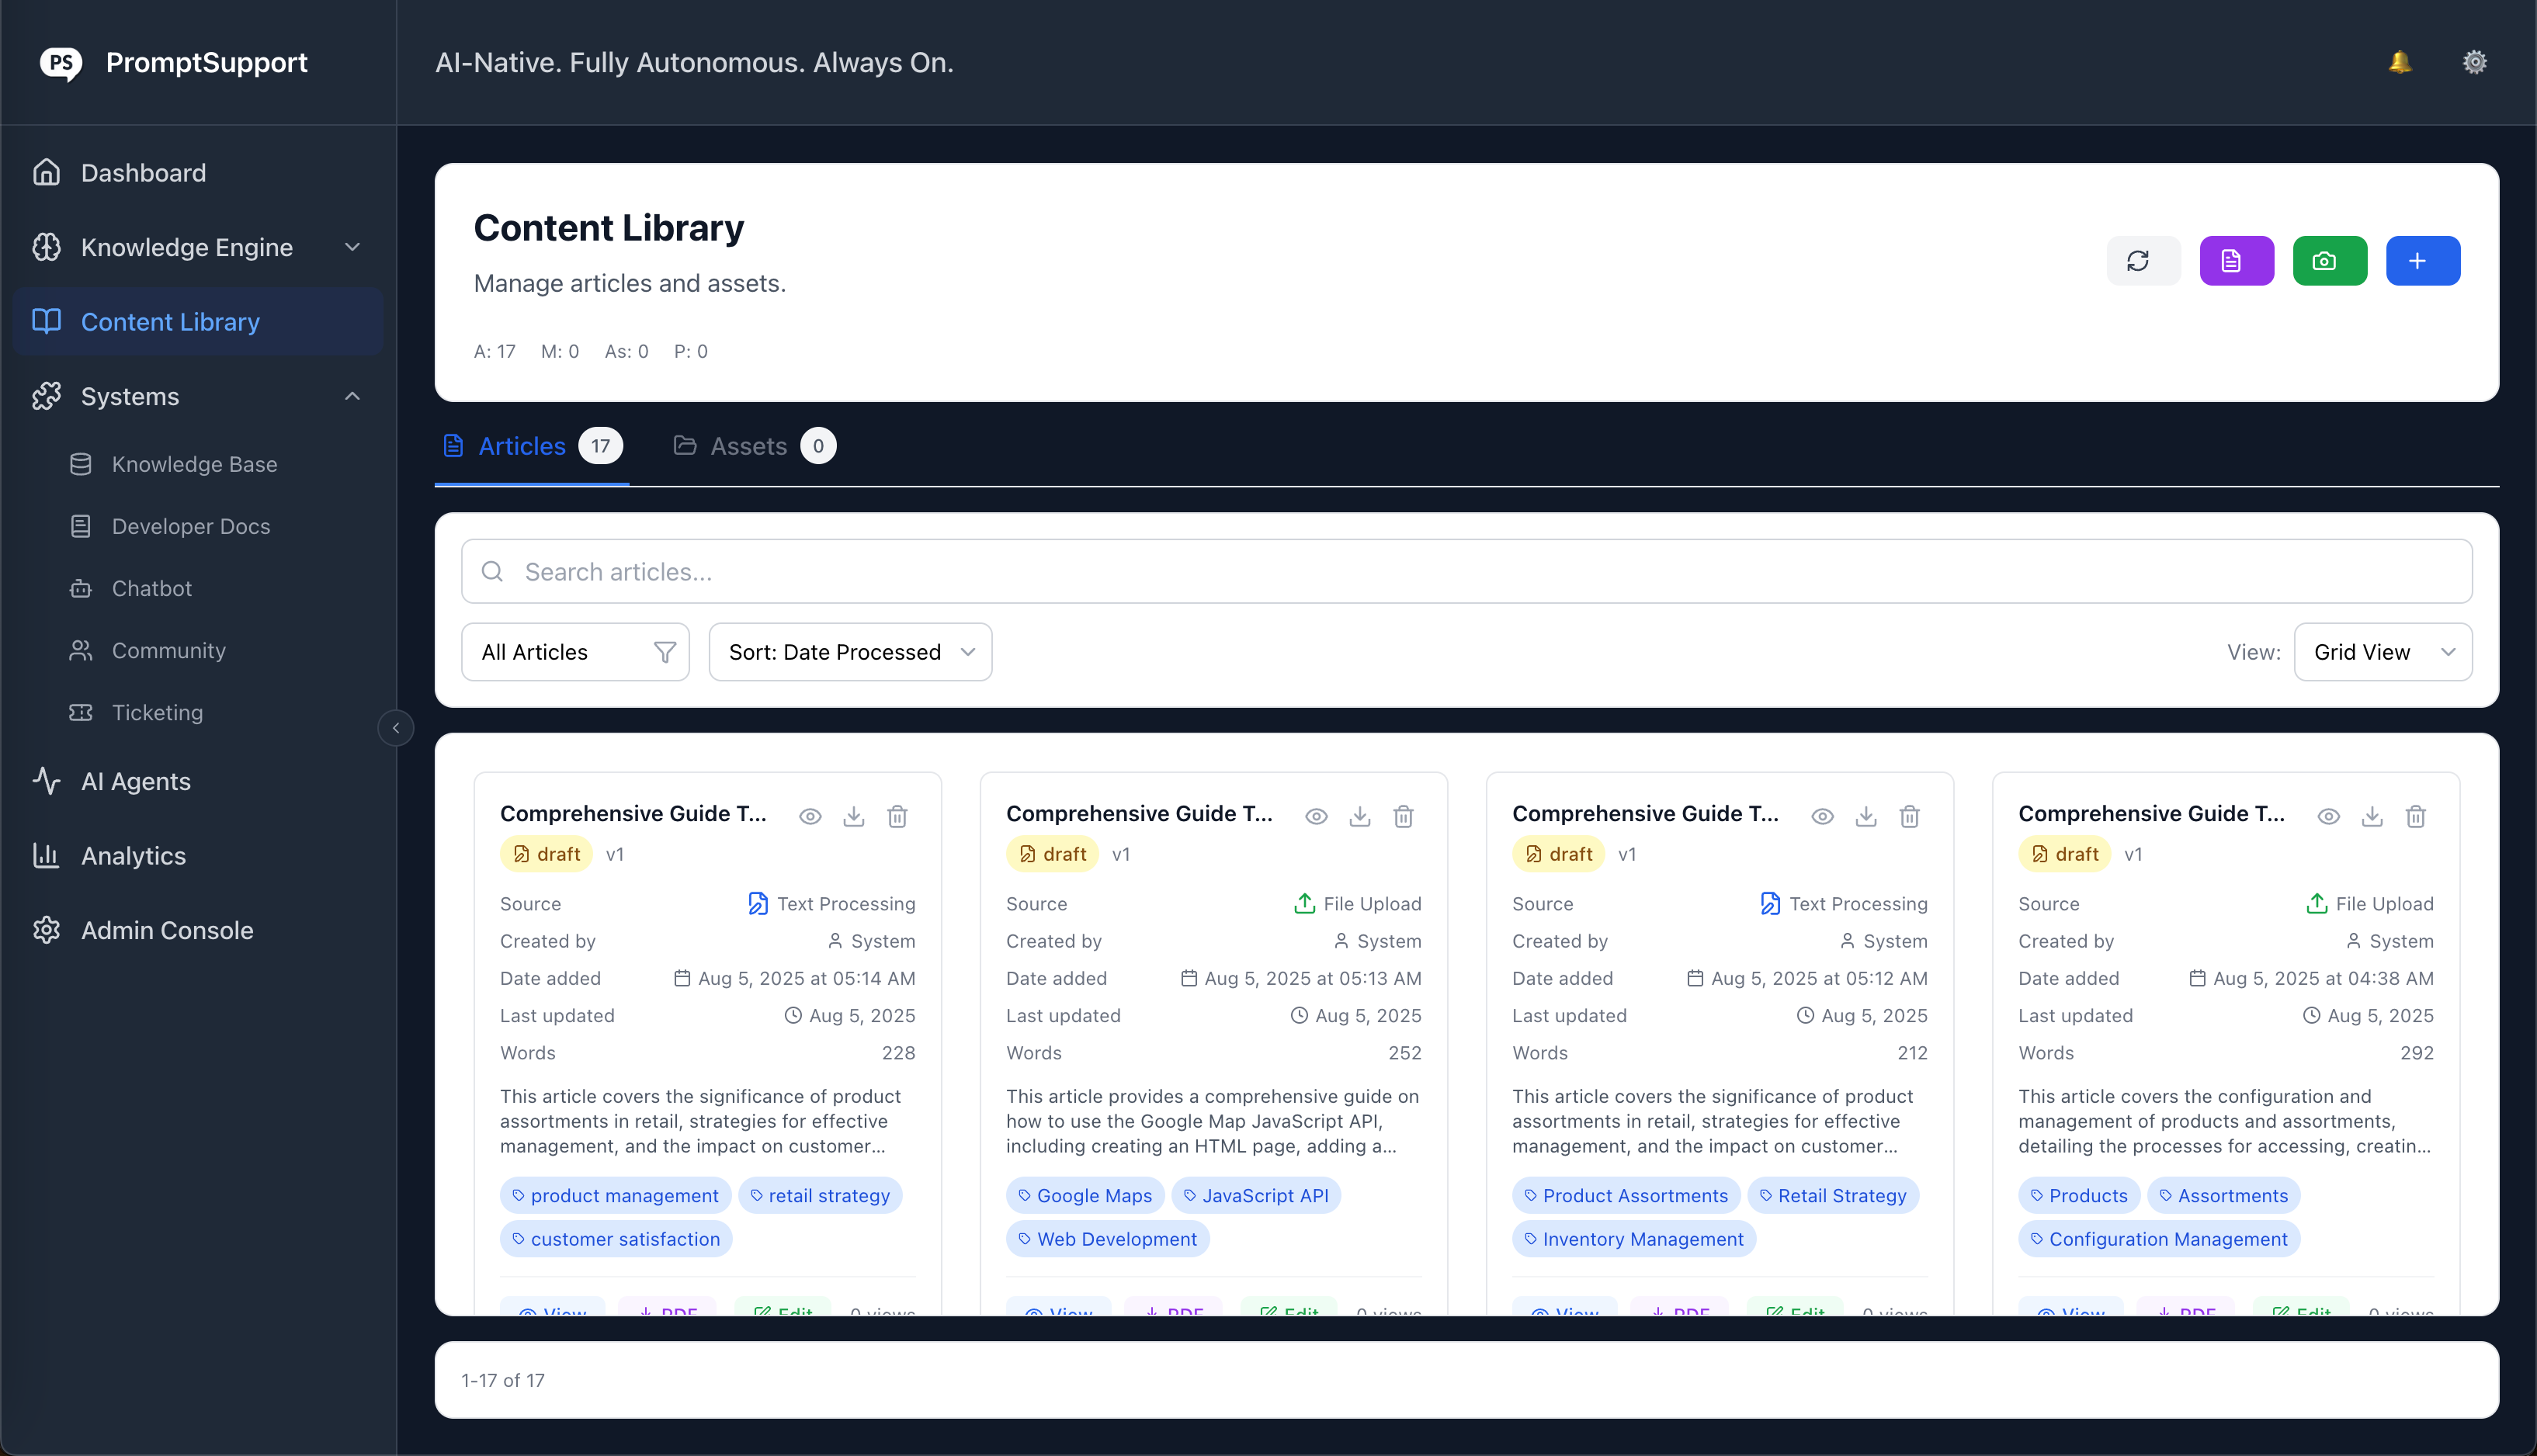Open the Knowledge Base page
2537x1456 pixels.
pyautogui.click(x=194, y=464)
